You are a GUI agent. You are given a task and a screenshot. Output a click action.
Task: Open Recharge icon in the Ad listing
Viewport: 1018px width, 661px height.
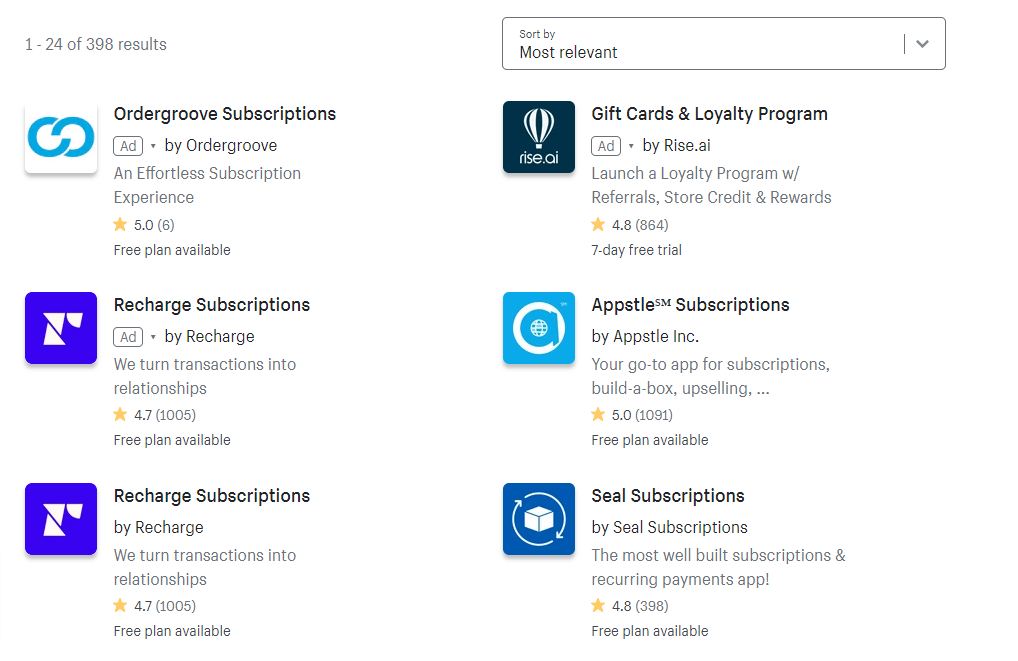(61, 328)
